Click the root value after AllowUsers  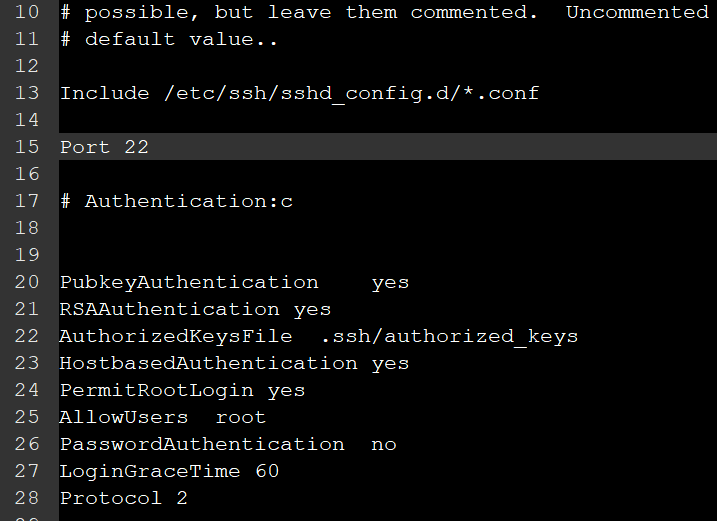pyautogui.click(x=241, y=417)
